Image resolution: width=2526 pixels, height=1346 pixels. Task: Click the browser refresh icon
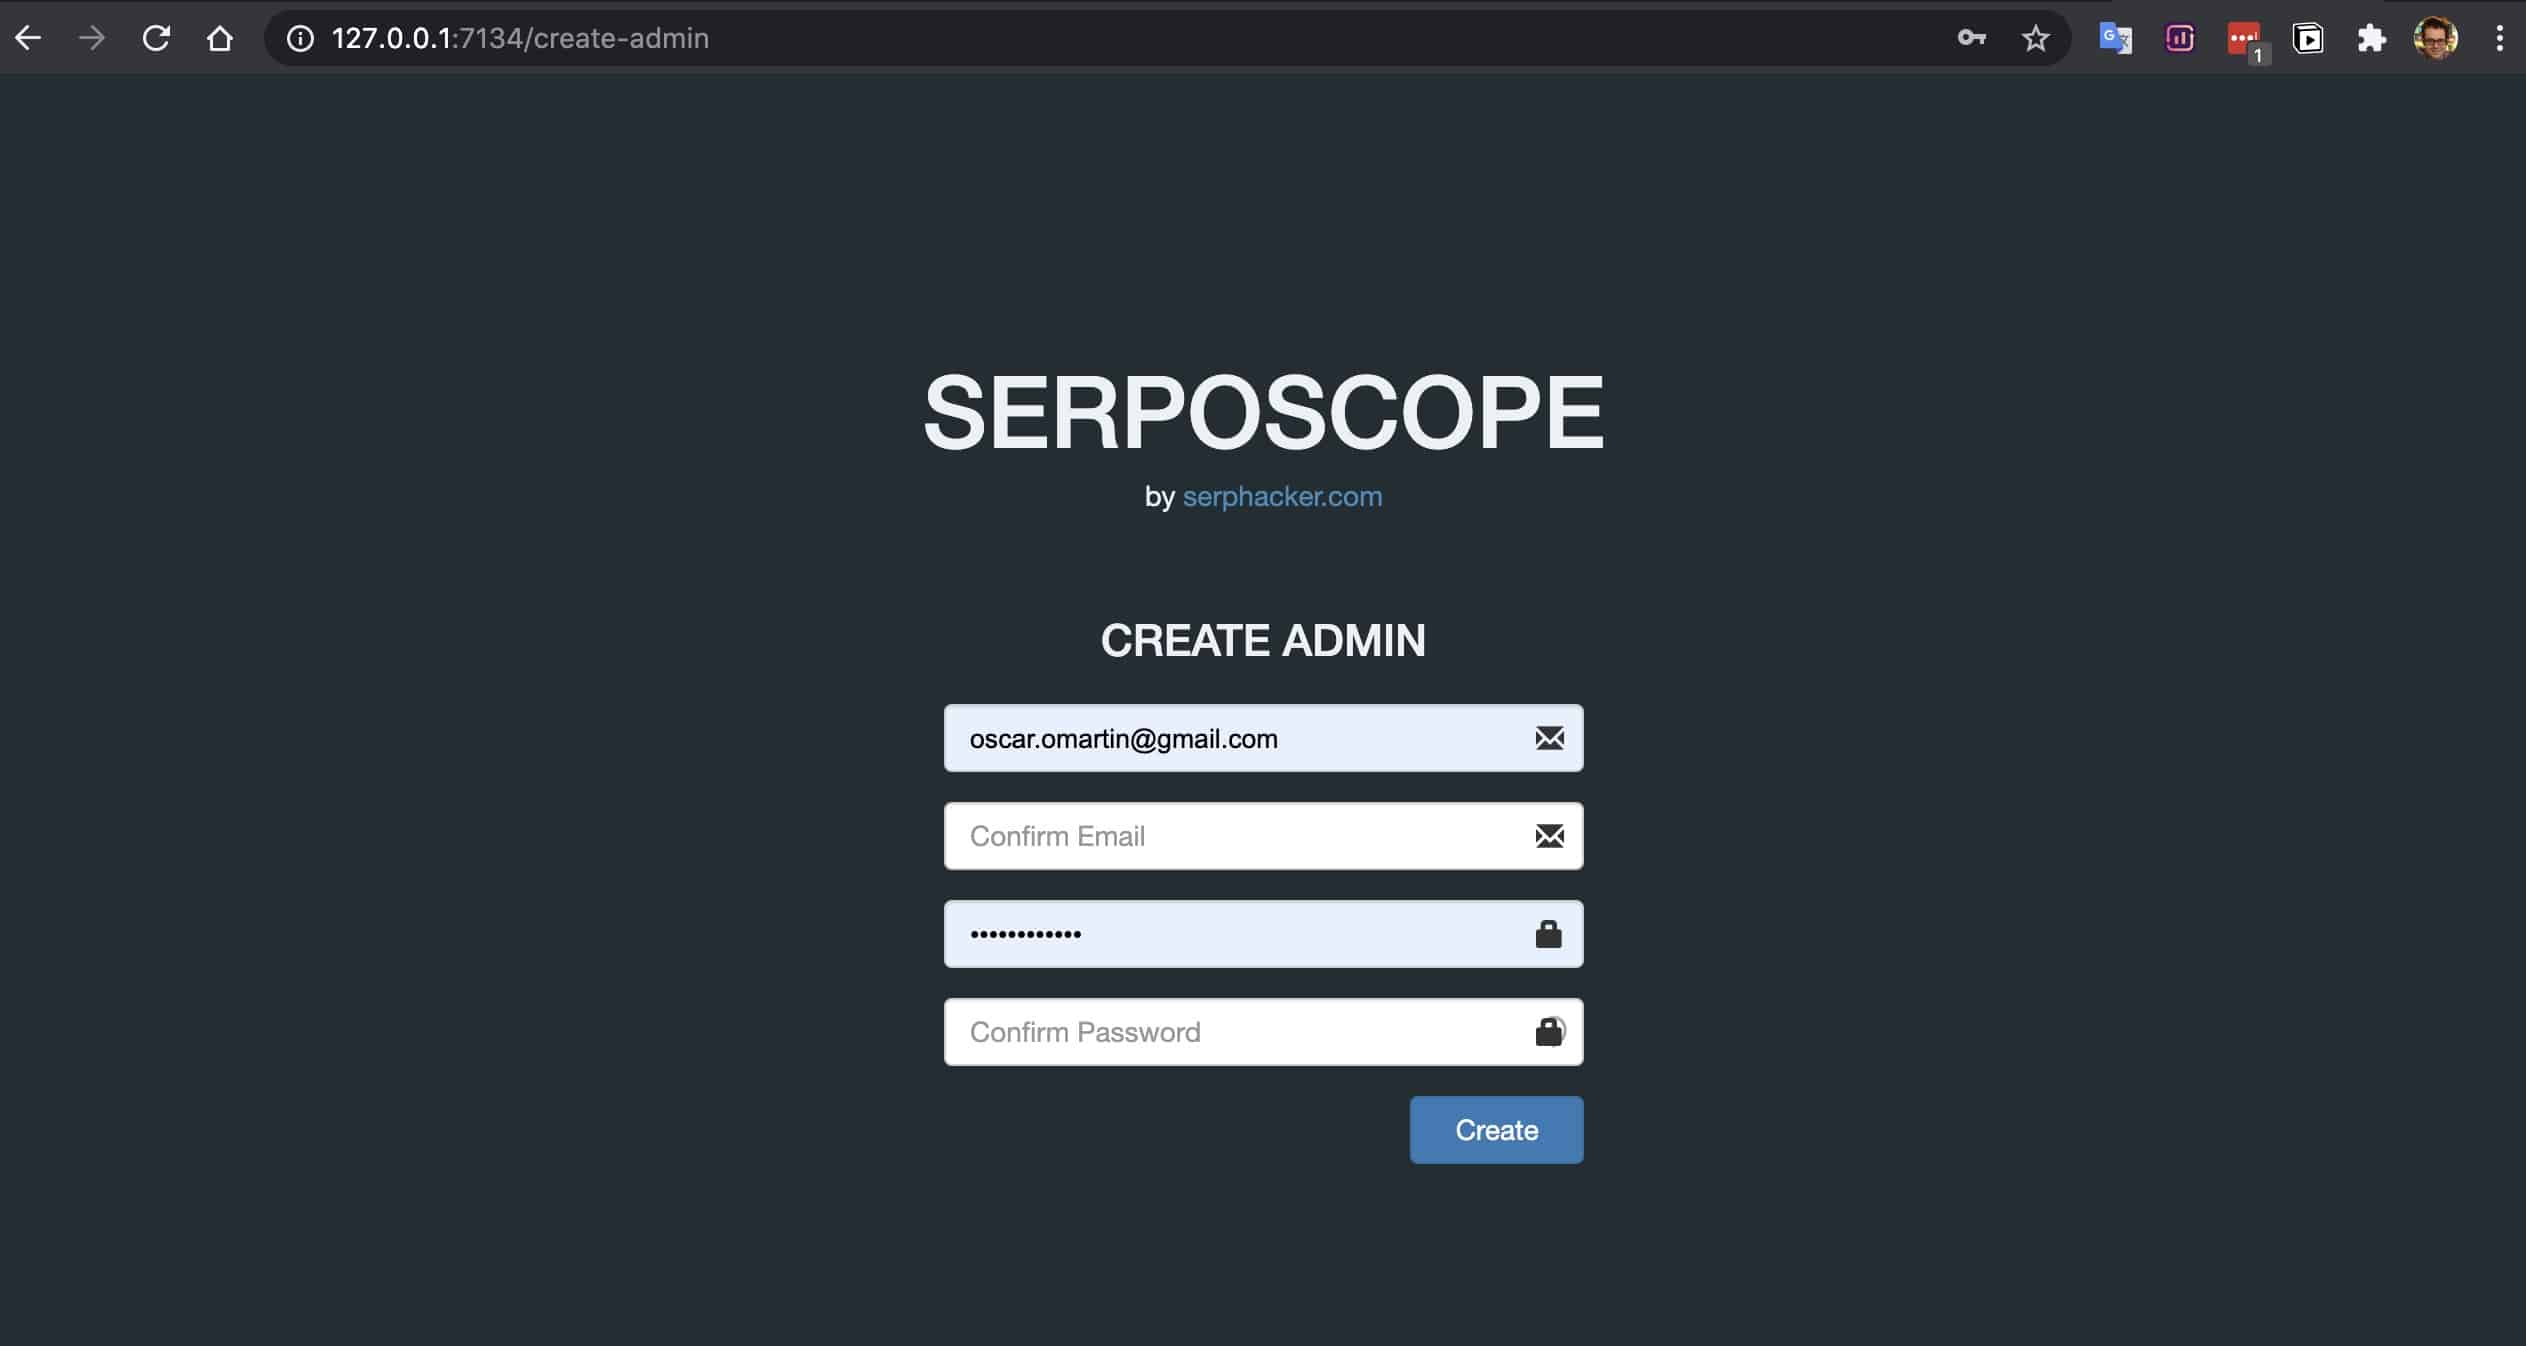157,37
